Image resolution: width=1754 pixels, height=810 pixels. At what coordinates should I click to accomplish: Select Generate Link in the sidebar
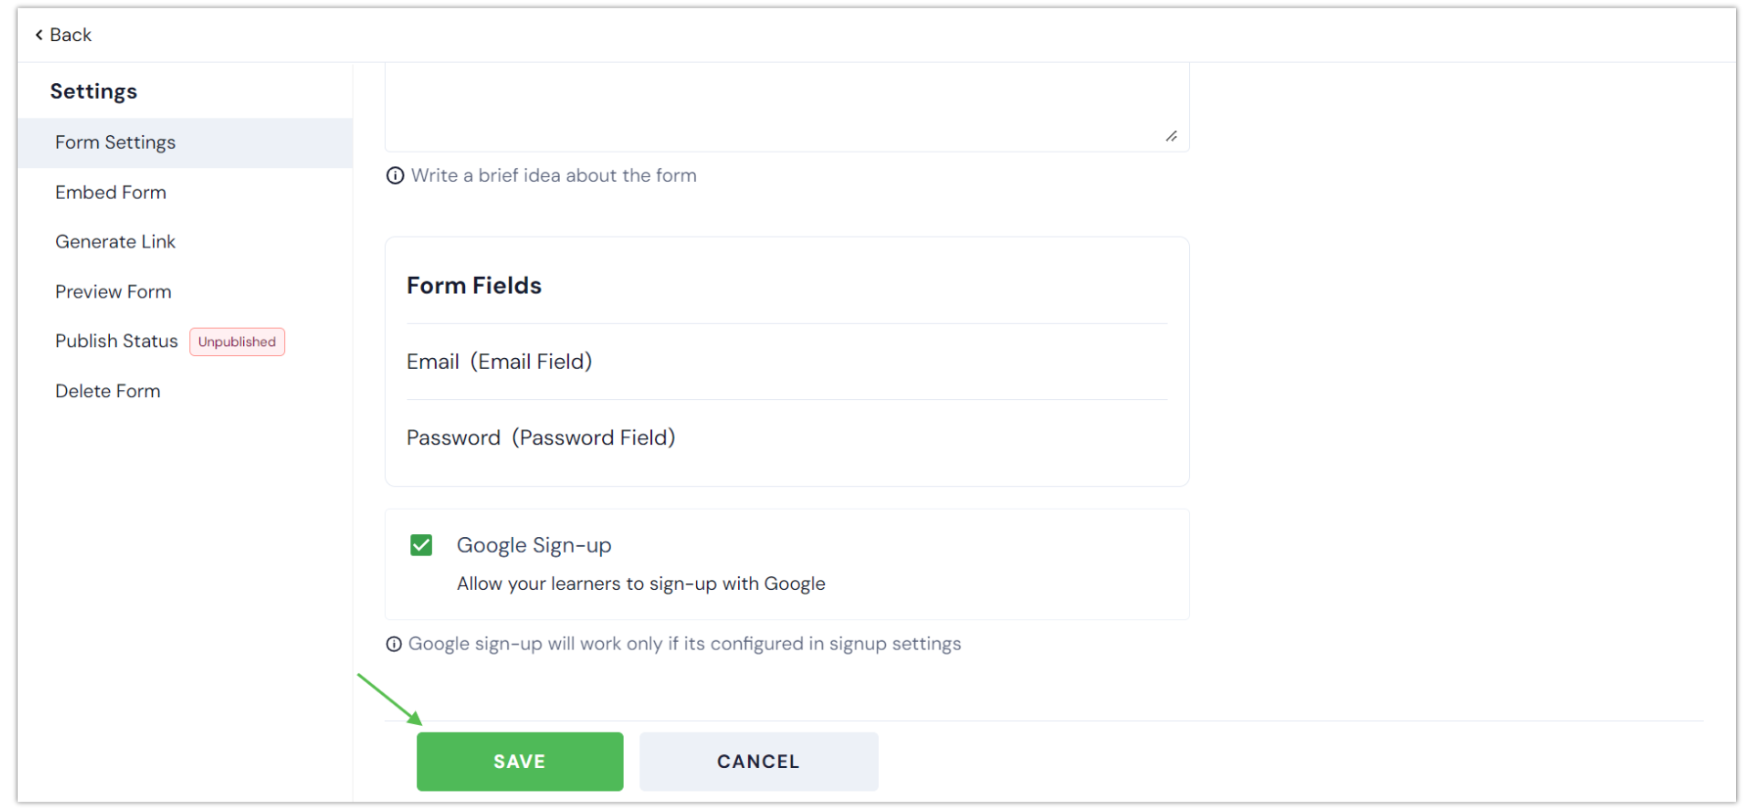tap(115, 241)
